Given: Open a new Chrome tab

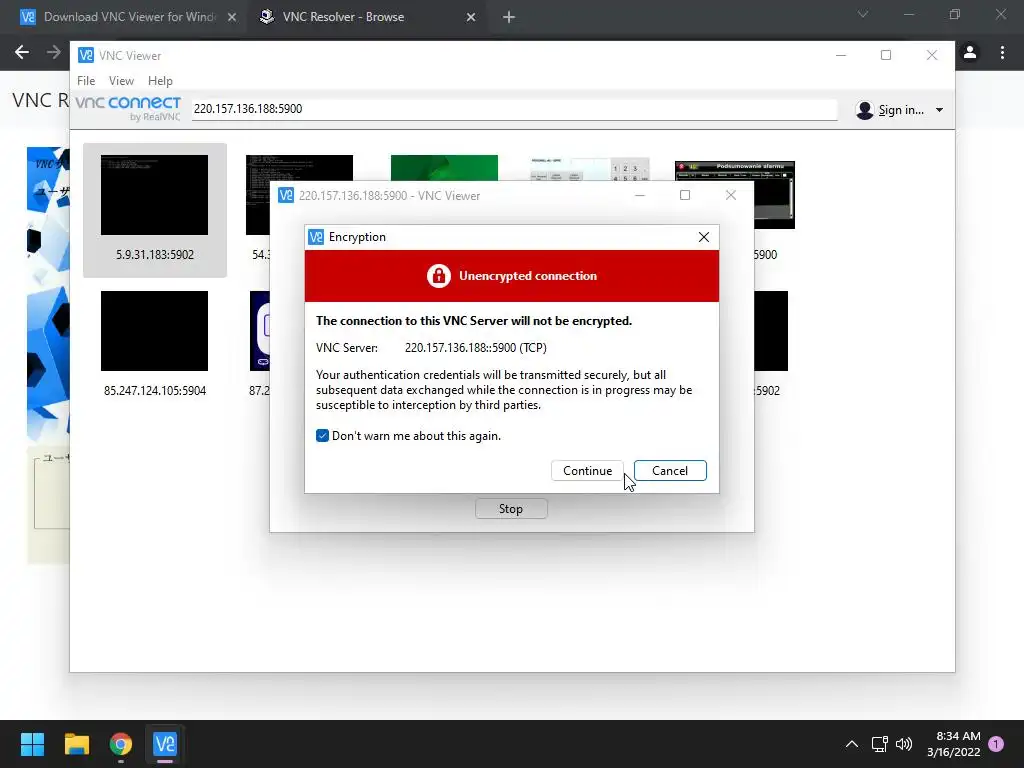Looking at the screenshot, I should 509,17.
